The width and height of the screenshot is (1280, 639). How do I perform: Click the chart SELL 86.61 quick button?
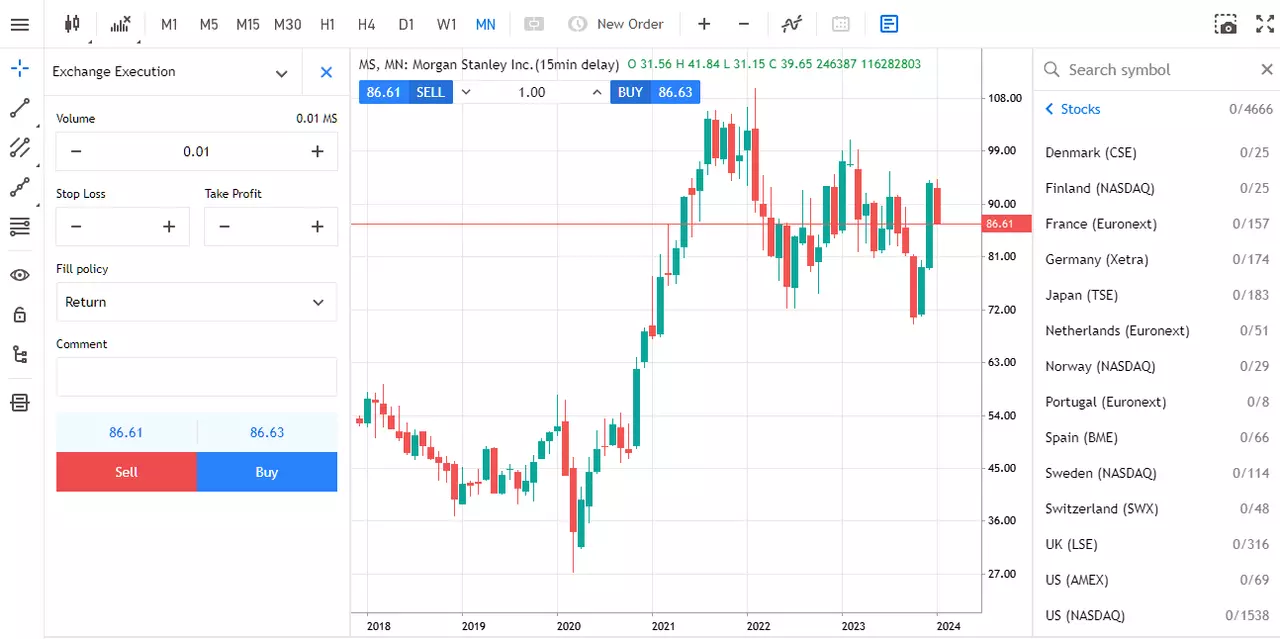click(x=406, y=92)
